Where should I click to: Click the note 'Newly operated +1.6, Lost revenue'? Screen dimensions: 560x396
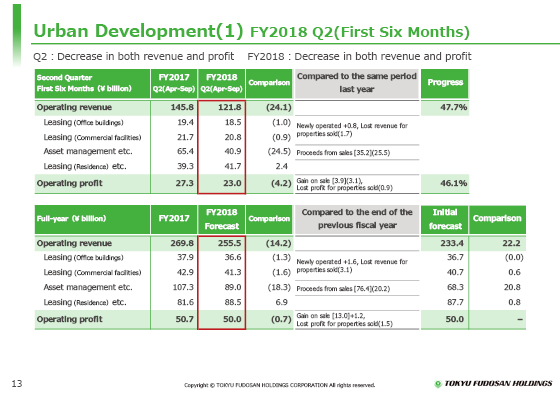352,266
